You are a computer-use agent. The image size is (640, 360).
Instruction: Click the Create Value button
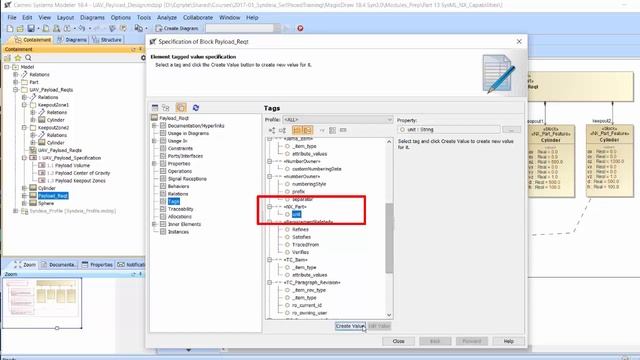point(350,326)
